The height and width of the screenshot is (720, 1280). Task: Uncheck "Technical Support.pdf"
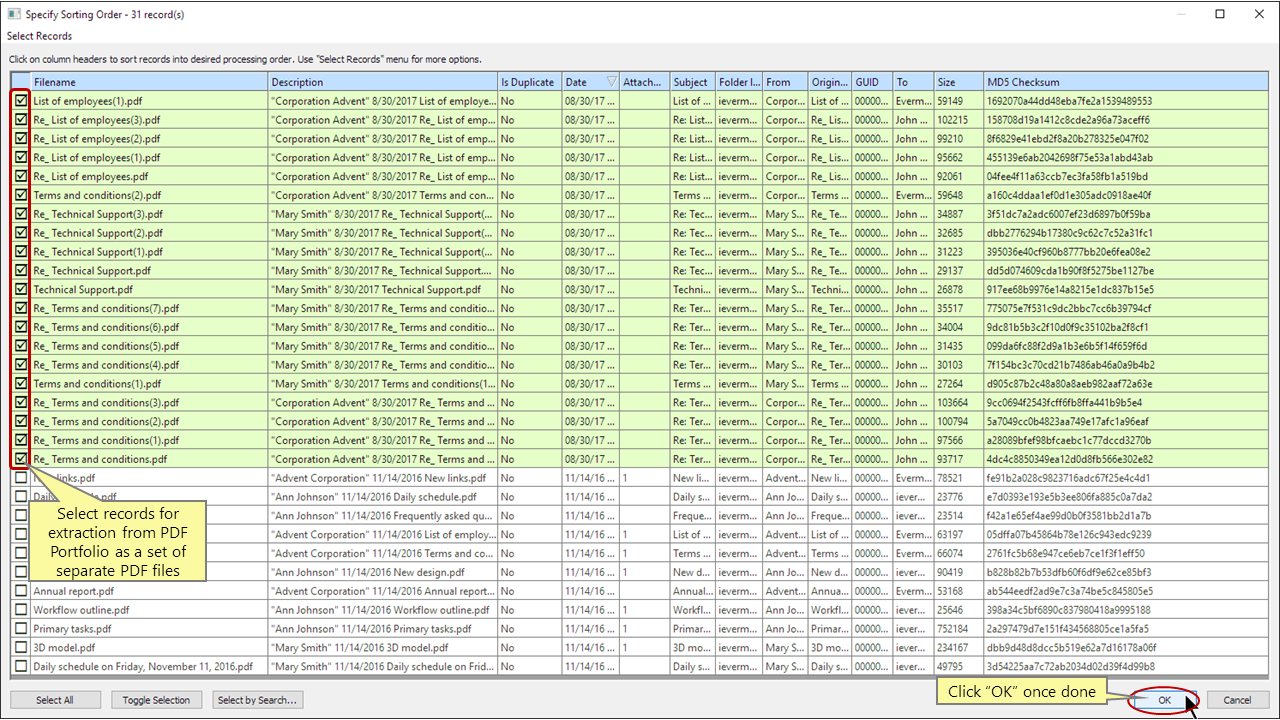(20, 289)
